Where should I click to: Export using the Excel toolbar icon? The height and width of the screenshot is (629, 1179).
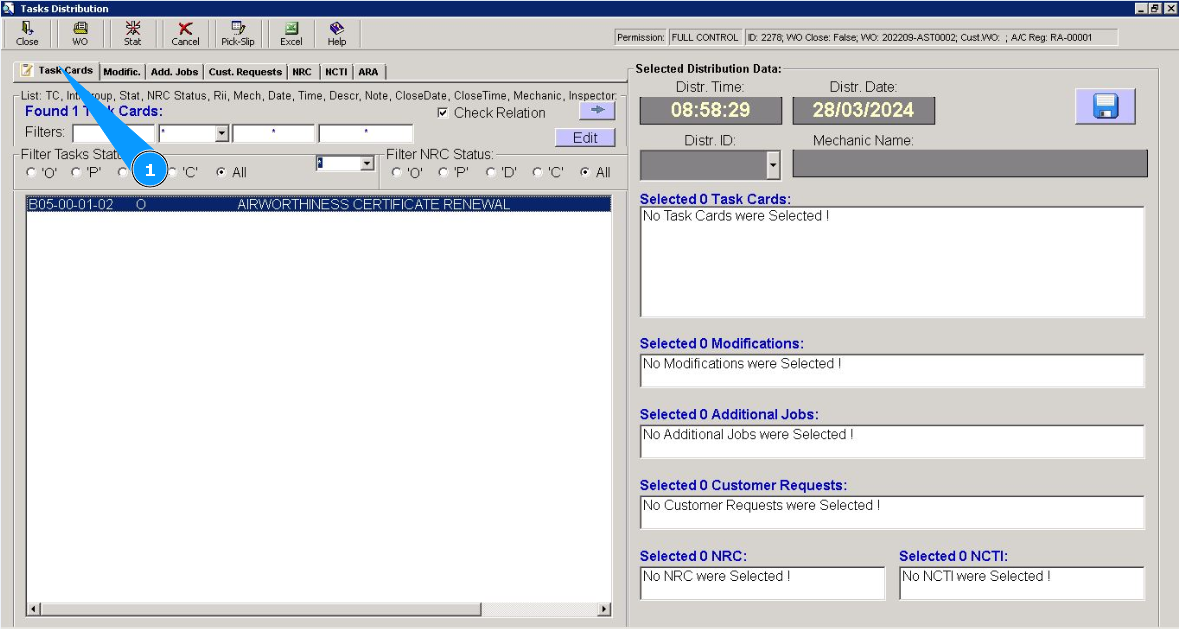coord(291,33)
